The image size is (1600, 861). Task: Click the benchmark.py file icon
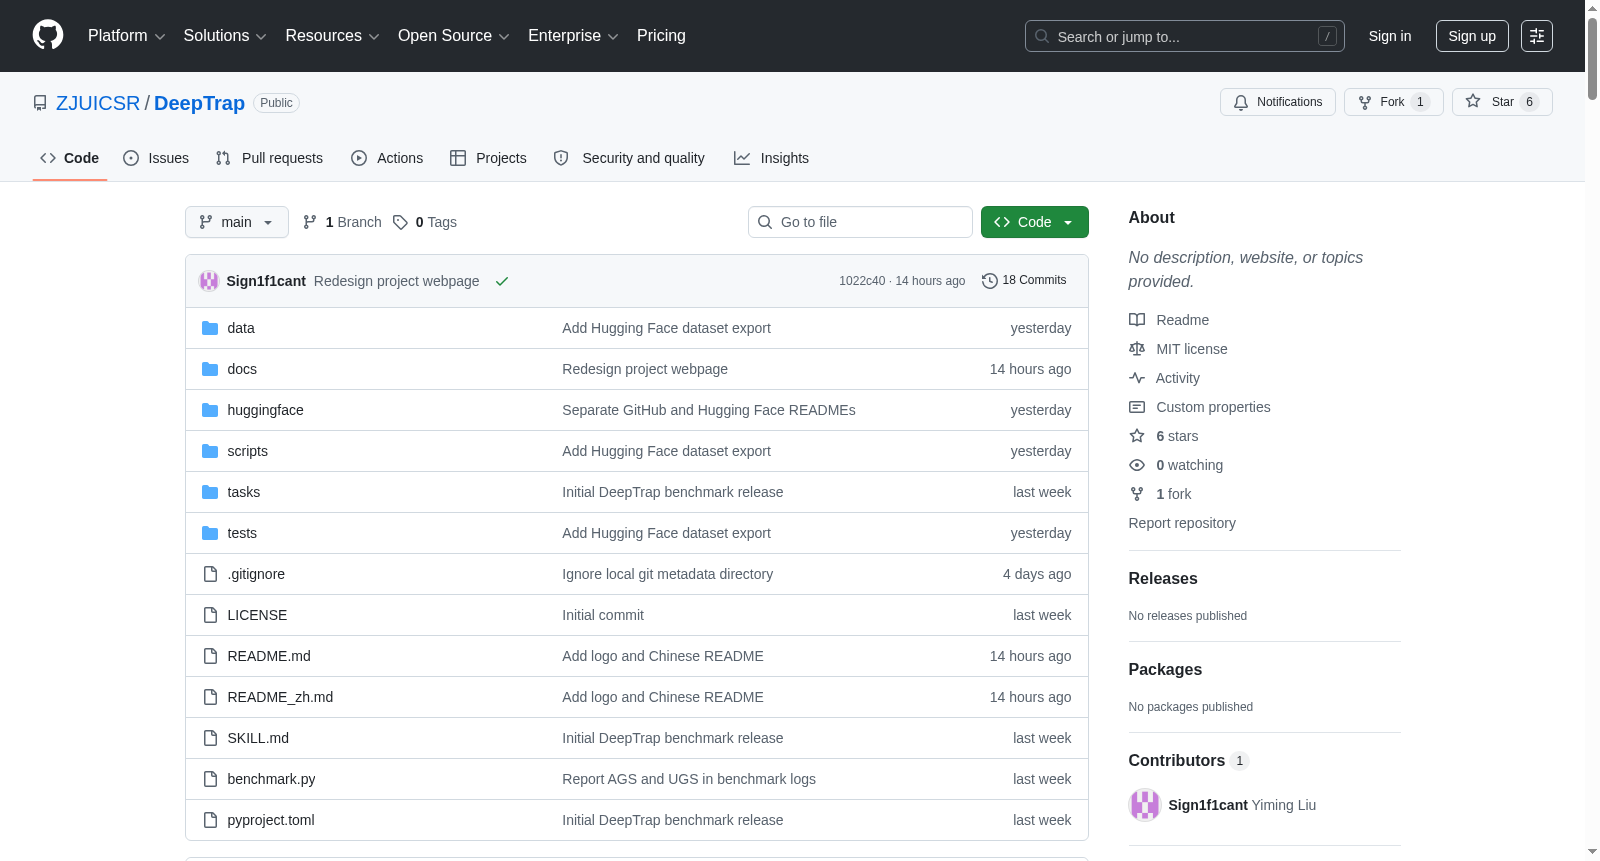[x=210, y=779]
